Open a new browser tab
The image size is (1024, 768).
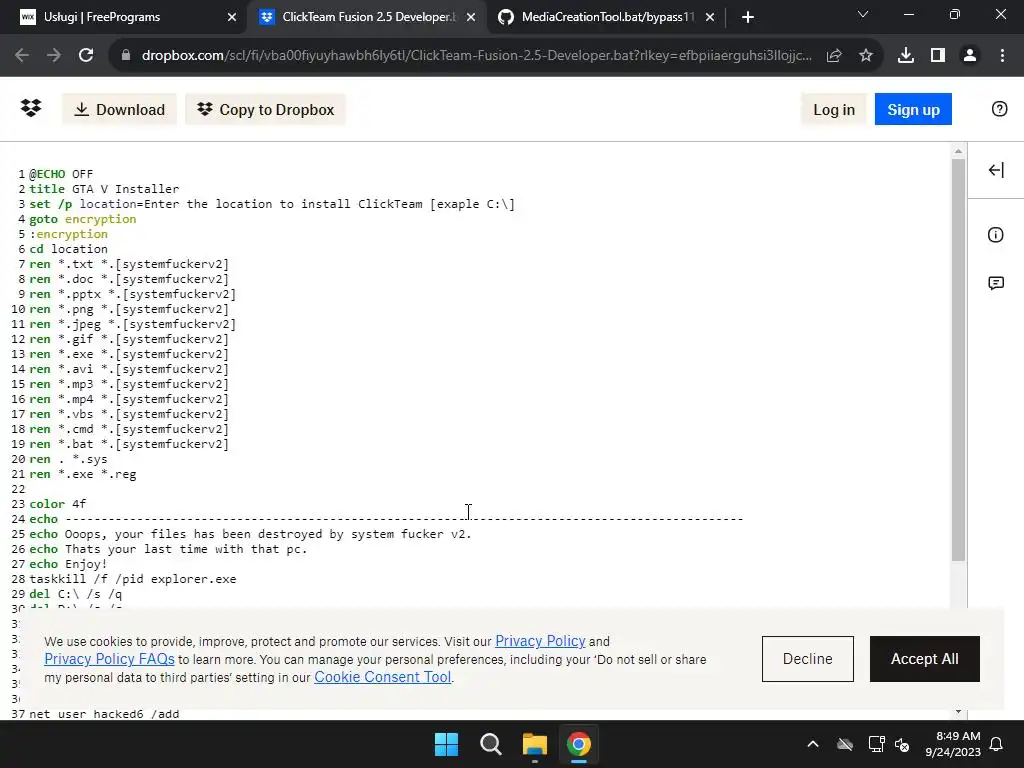[748, 17]
